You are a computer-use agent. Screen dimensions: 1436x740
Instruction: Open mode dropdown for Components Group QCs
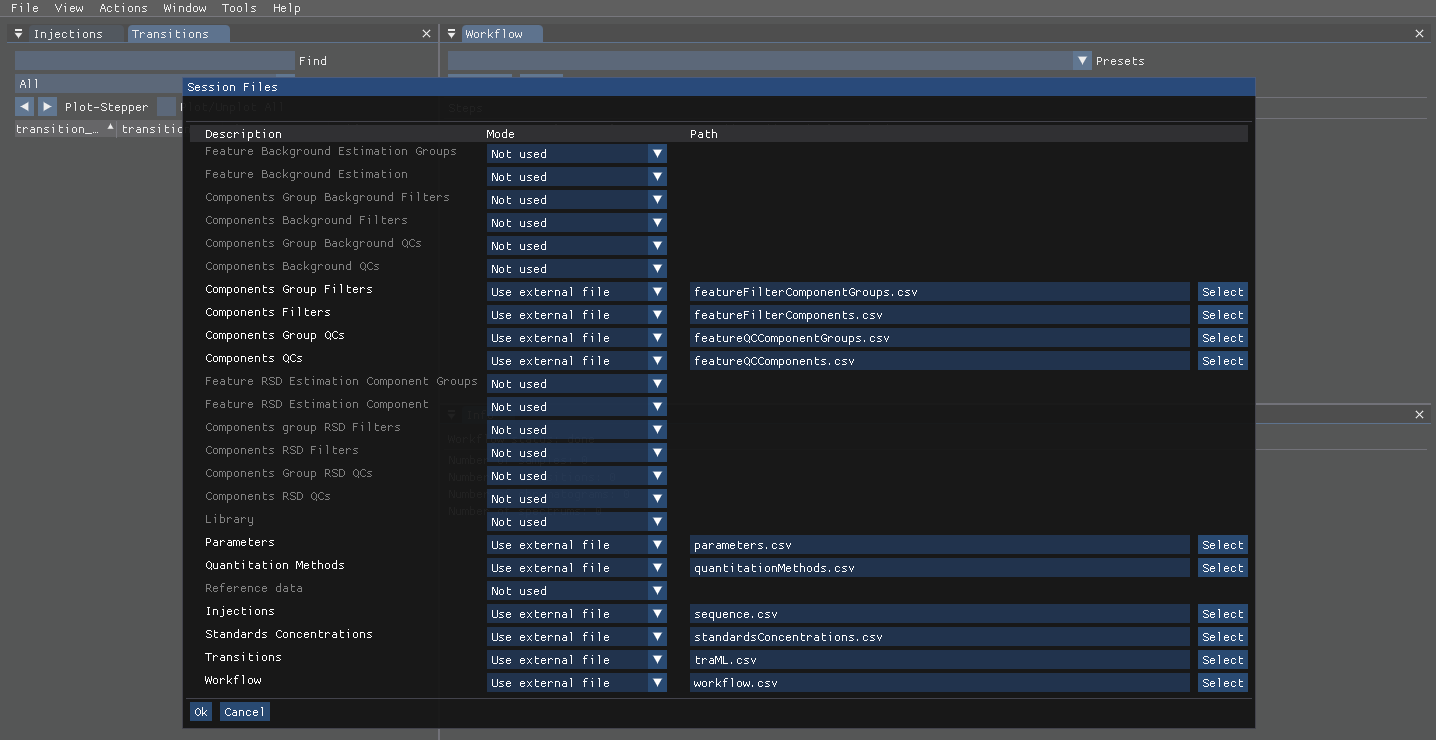pos(576,338)
